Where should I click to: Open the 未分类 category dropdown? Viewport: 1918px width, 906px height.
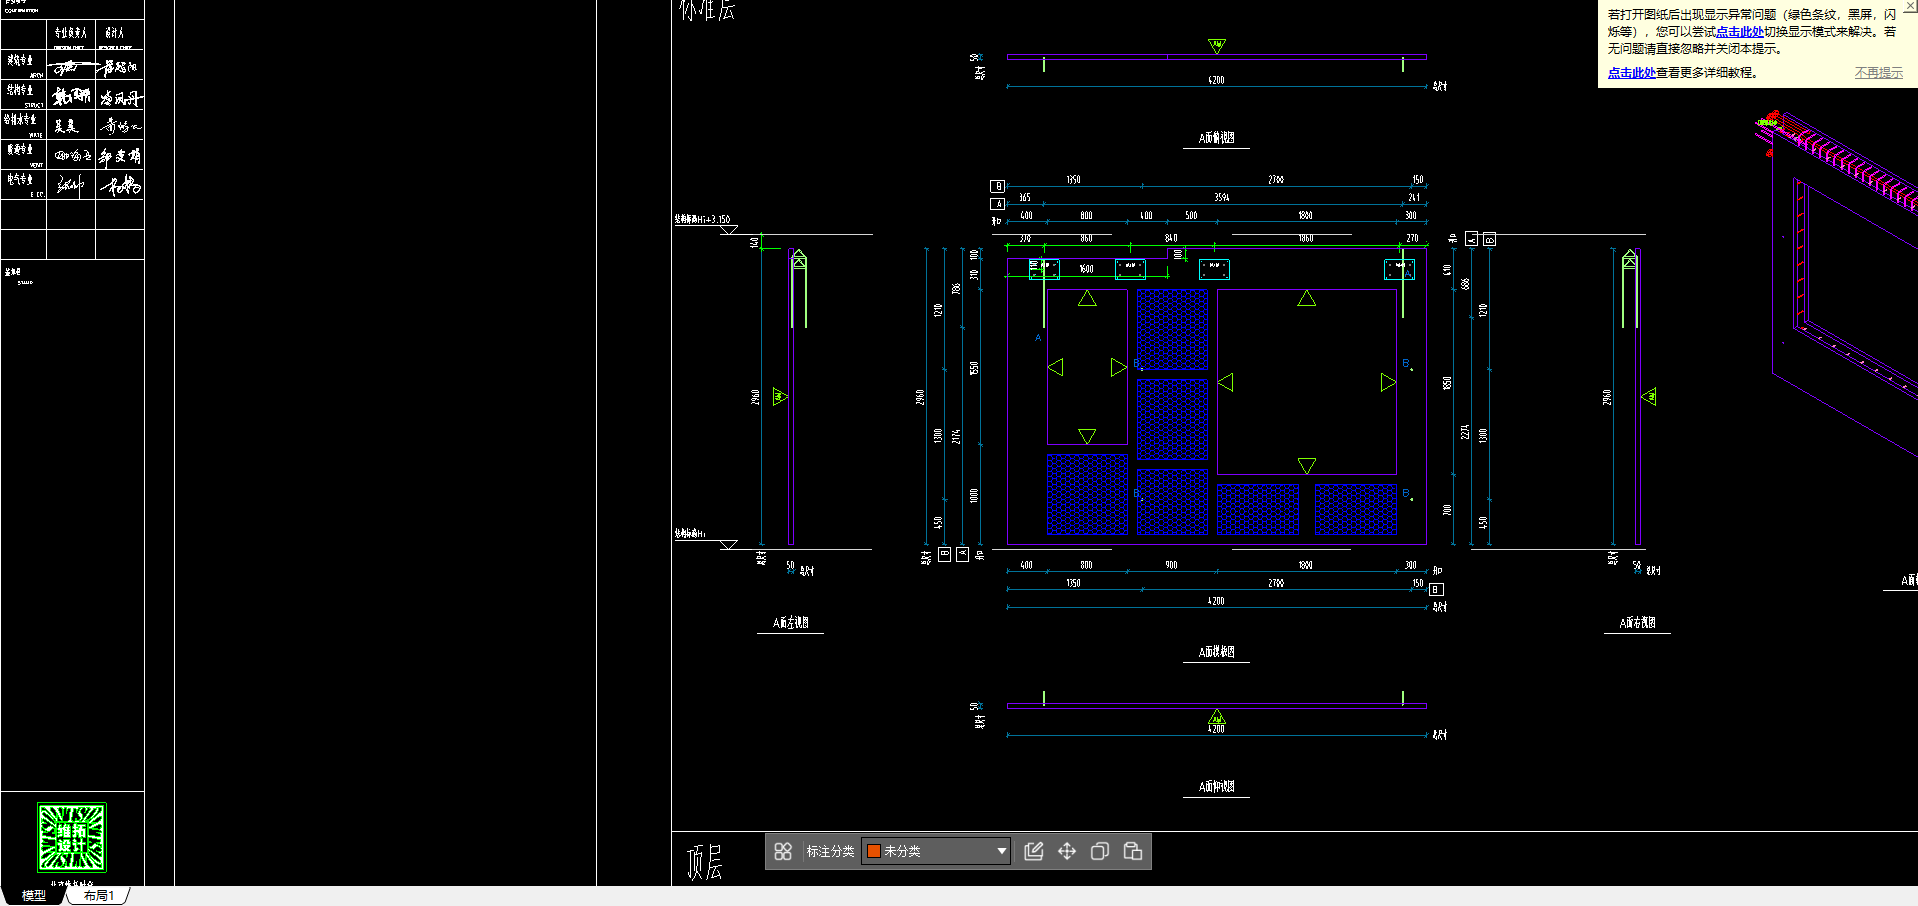(936, 851)
